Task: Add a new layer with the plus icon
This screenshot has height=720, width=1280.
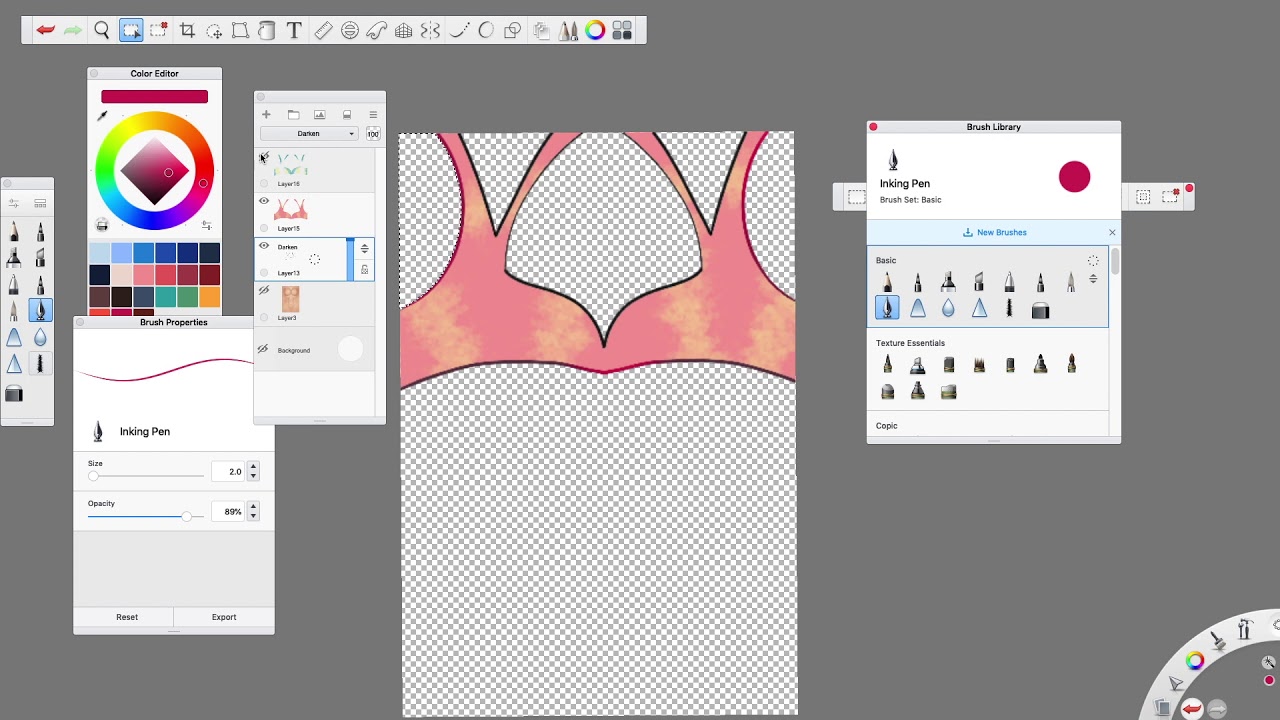Action: [266, 115]
